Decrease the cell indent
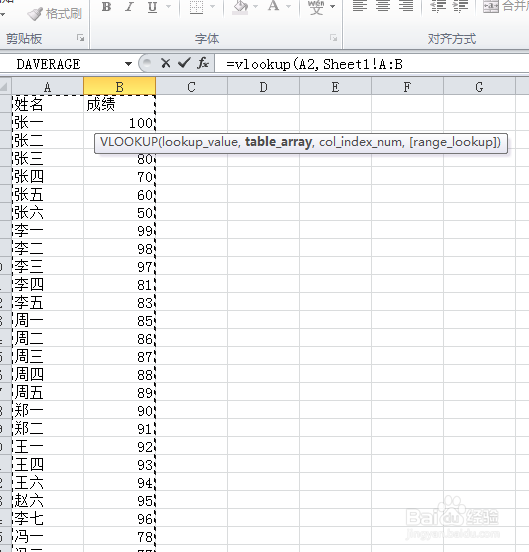Viewport: 529px width, 552px height. point(439,6)
